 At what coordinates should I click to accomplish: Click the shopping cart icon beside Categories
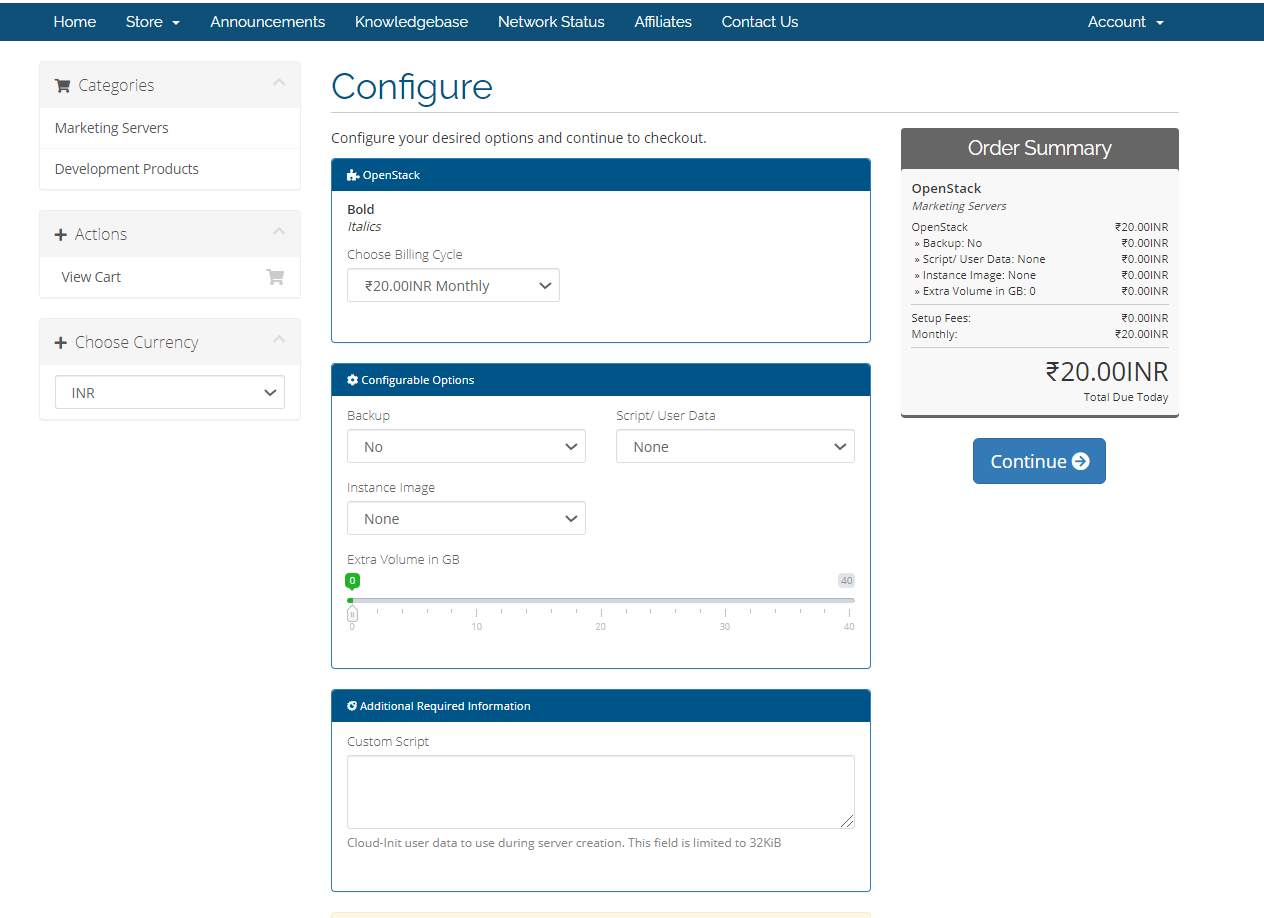pos(62,86)
